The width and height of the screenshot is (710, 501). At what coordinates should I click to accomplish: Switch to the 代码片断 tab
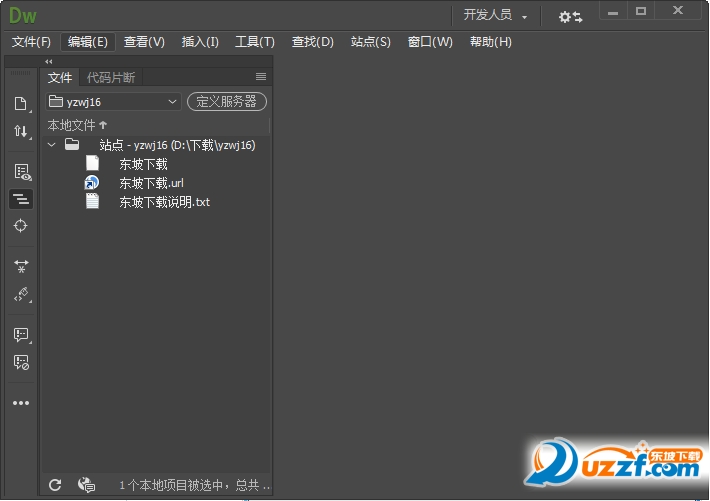(x=110, y=77)
